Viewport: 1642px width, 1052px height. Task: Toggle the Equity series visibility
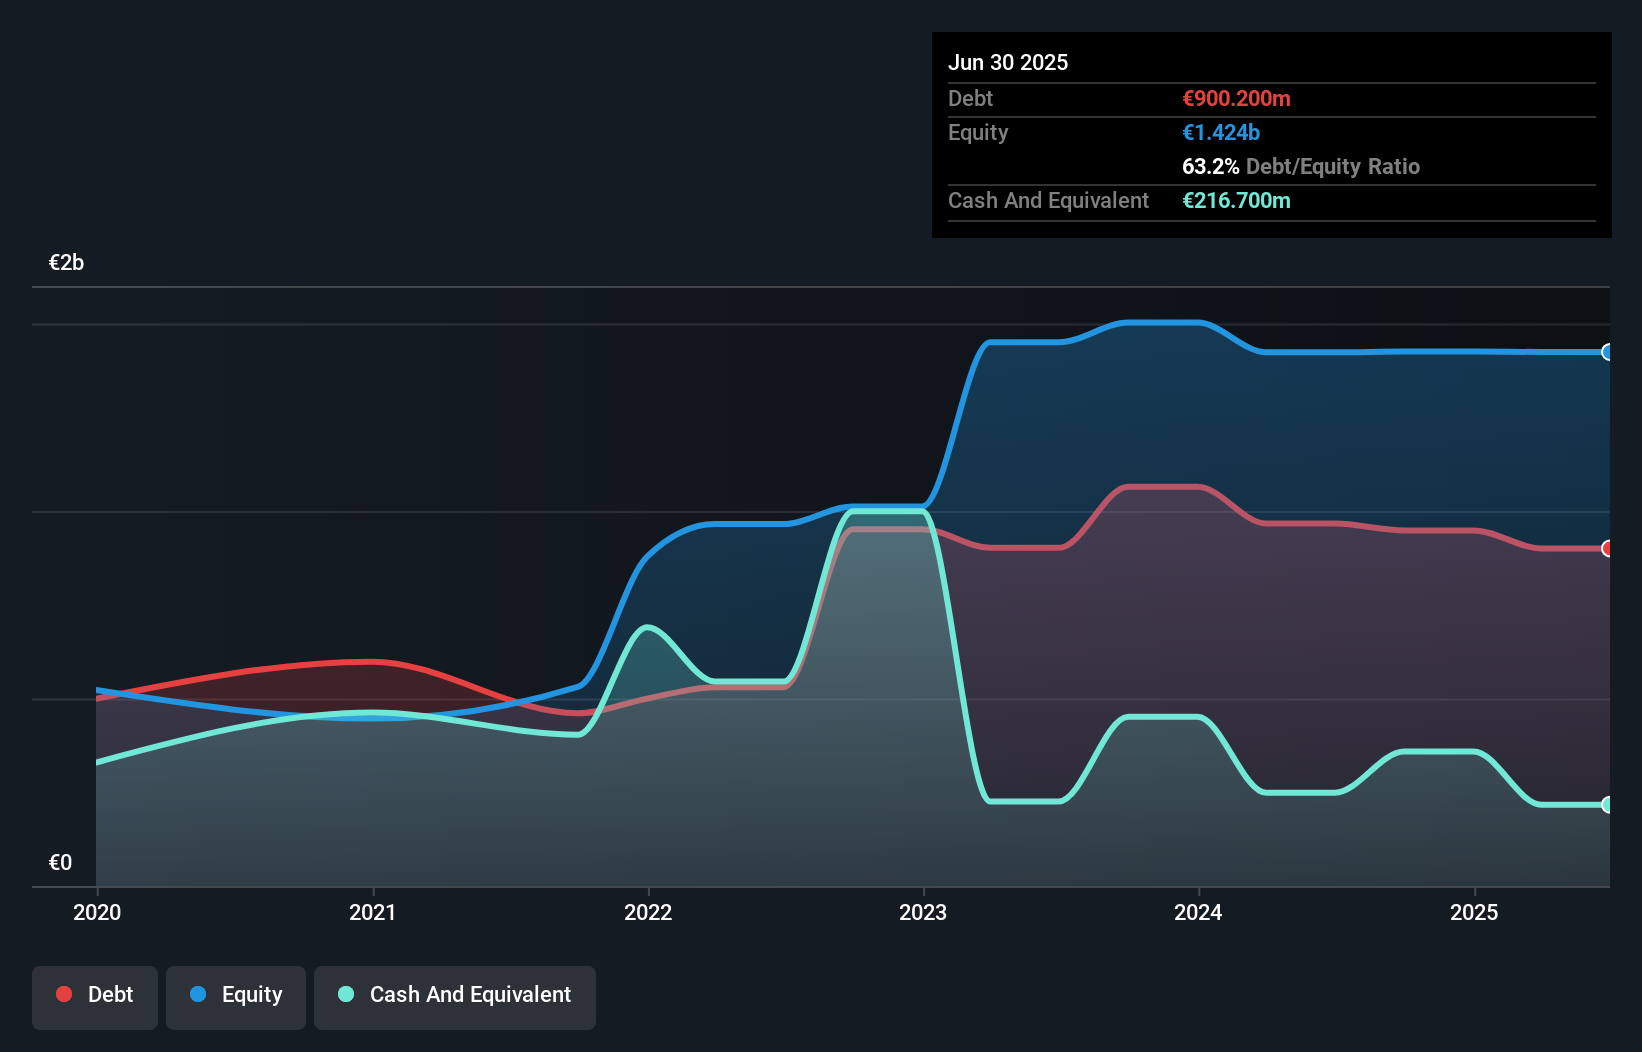pos(235,995)
